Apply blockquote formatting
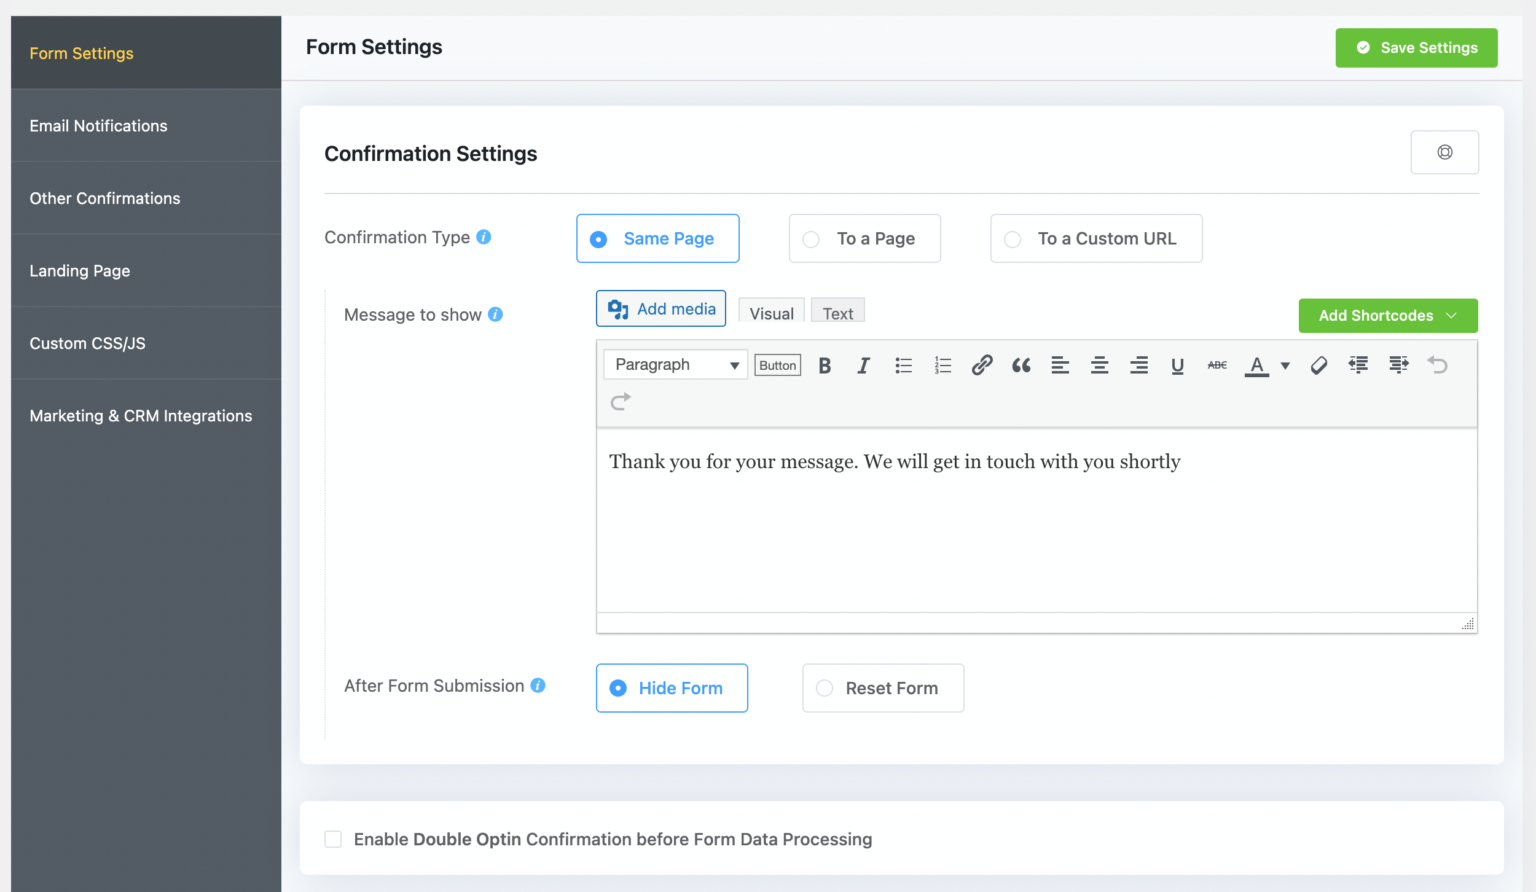Screen dimensions: 1536x892 tap(1021, 365)
